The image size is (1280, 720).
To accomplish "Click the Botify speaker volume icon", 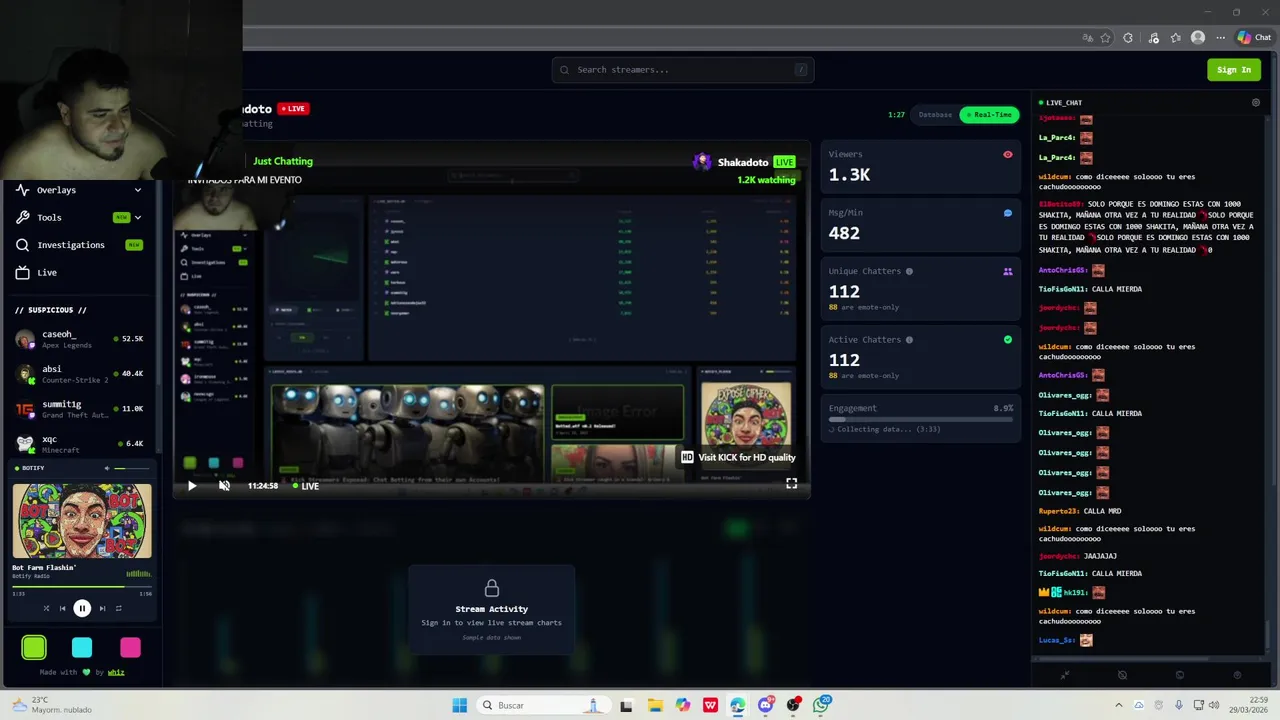I will (x=107, y=468).
